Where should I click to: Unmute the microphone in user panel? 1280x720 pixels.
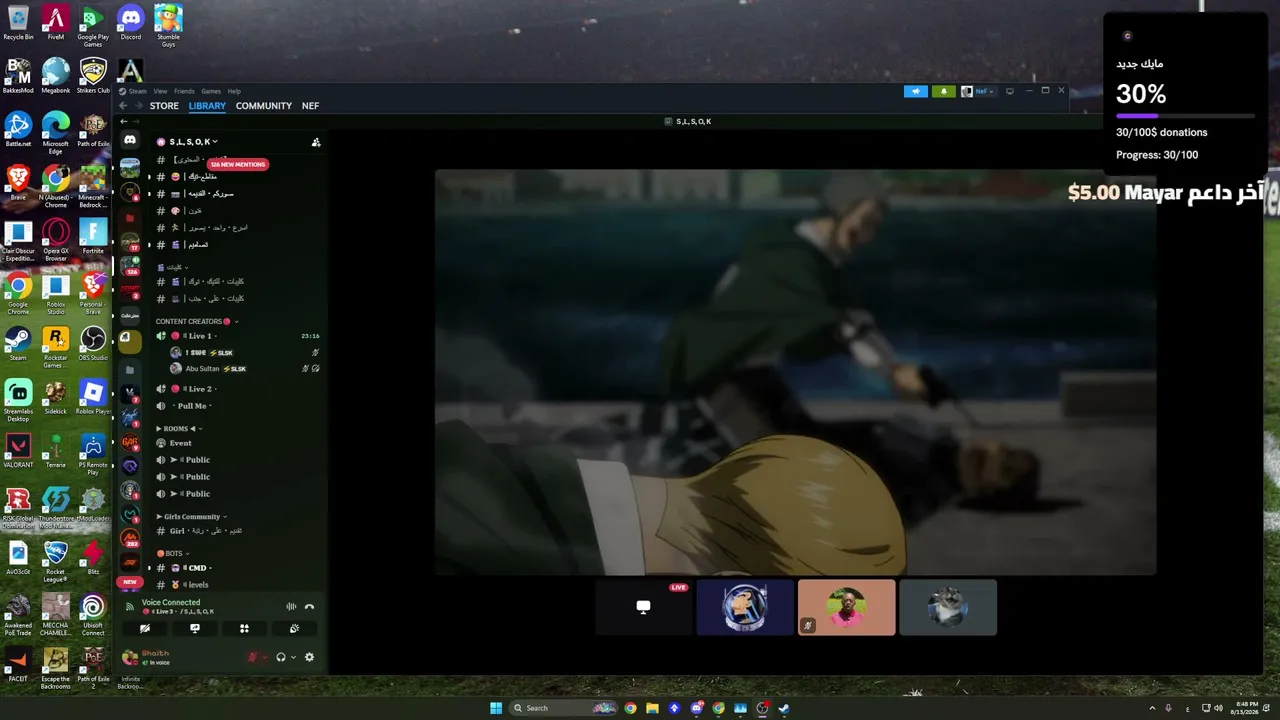[253, 657]
